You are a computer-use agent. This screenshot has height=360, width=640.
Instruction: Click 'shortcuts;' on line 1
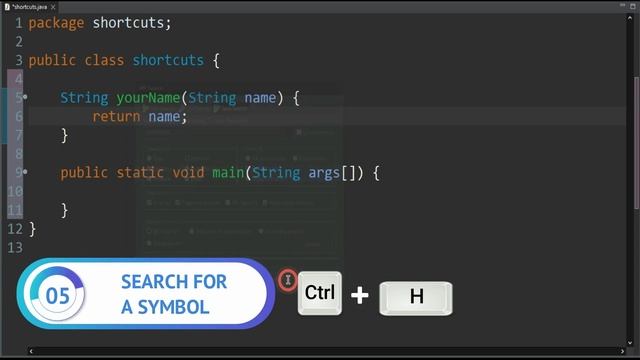point(132,23)
